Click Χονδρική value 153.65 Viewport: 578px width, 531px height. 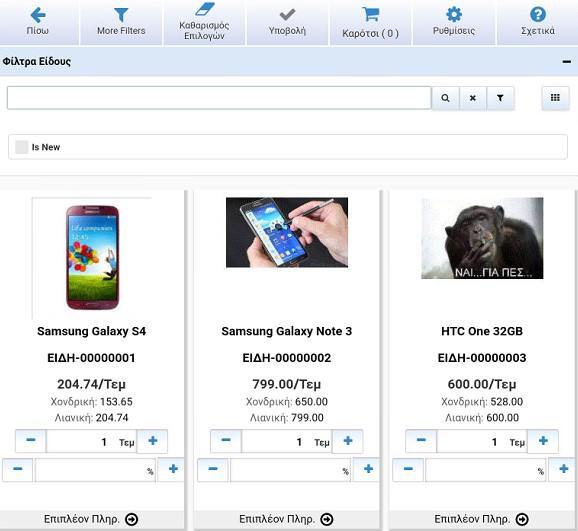point(116,402)
